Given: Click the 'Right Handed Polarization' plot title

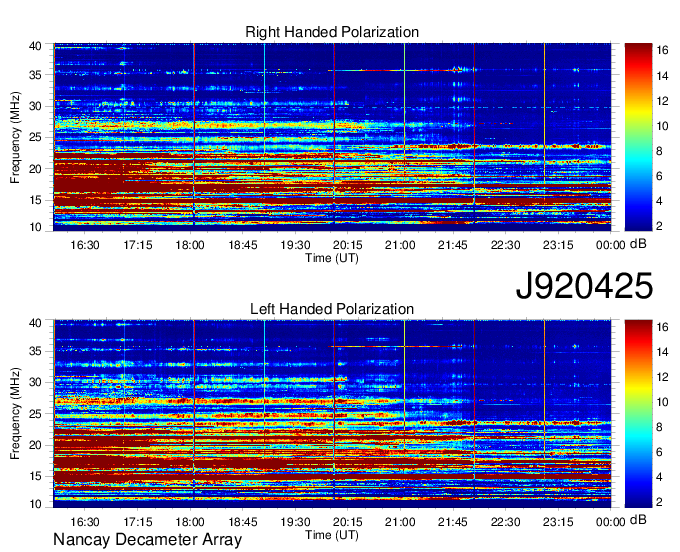Looking at the screenshot, I should pos(332,32).
